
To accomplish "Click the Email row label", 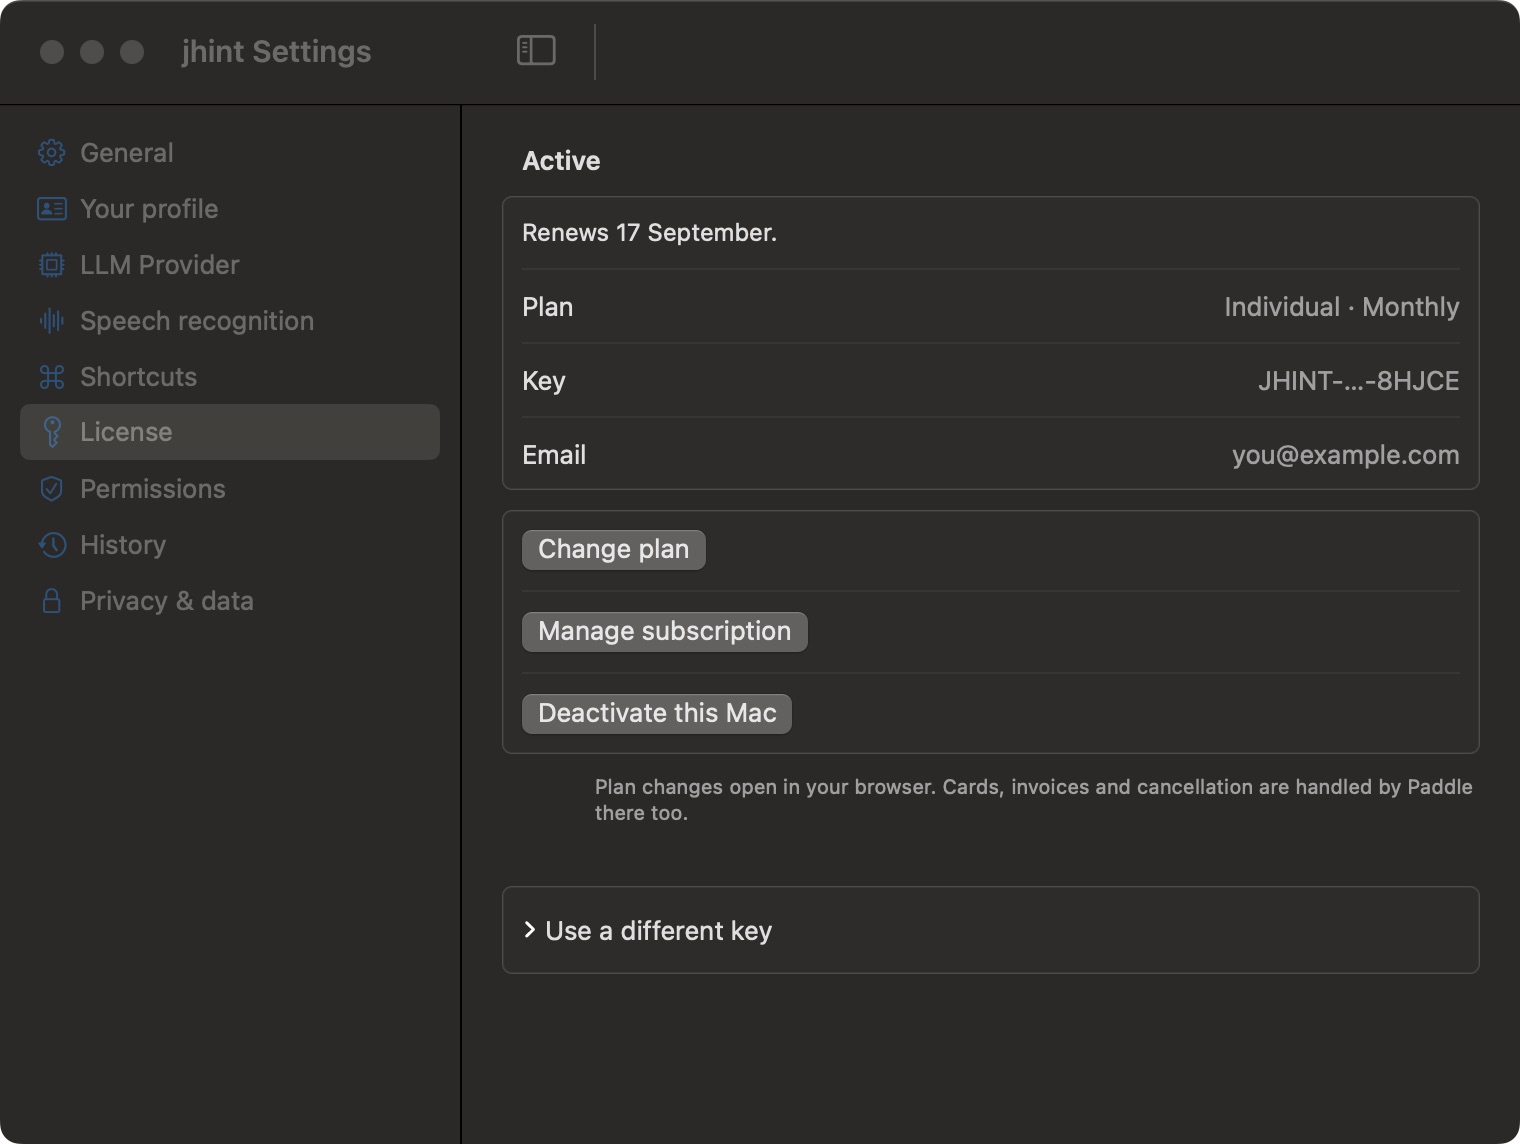I will [554, 455].
